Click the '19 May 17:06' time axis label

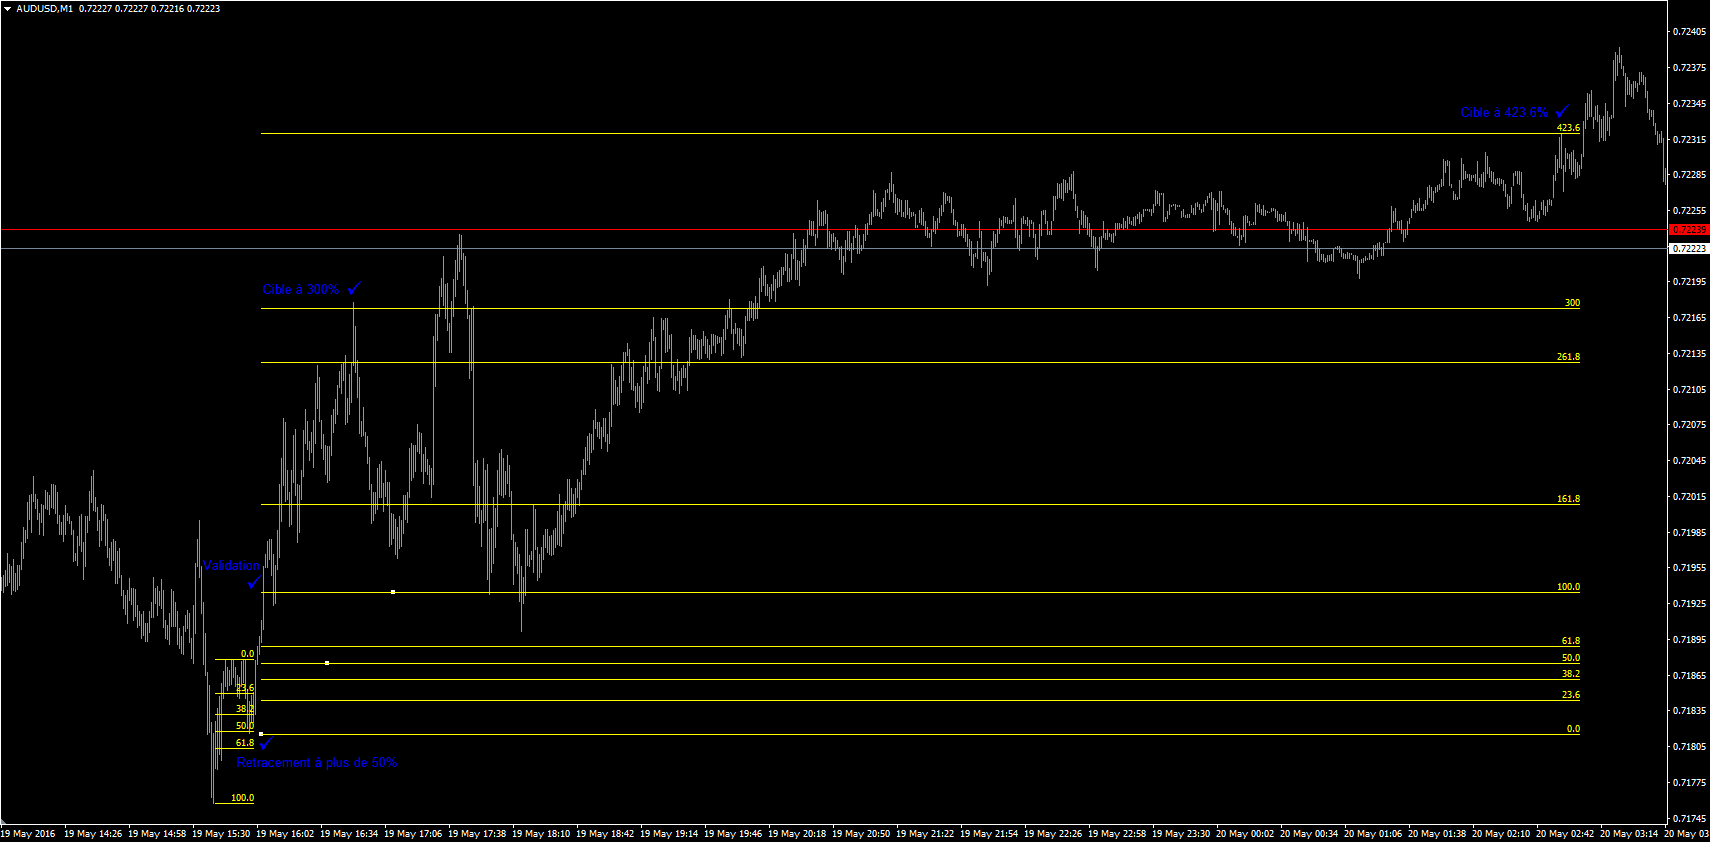[x=413, y=834]
